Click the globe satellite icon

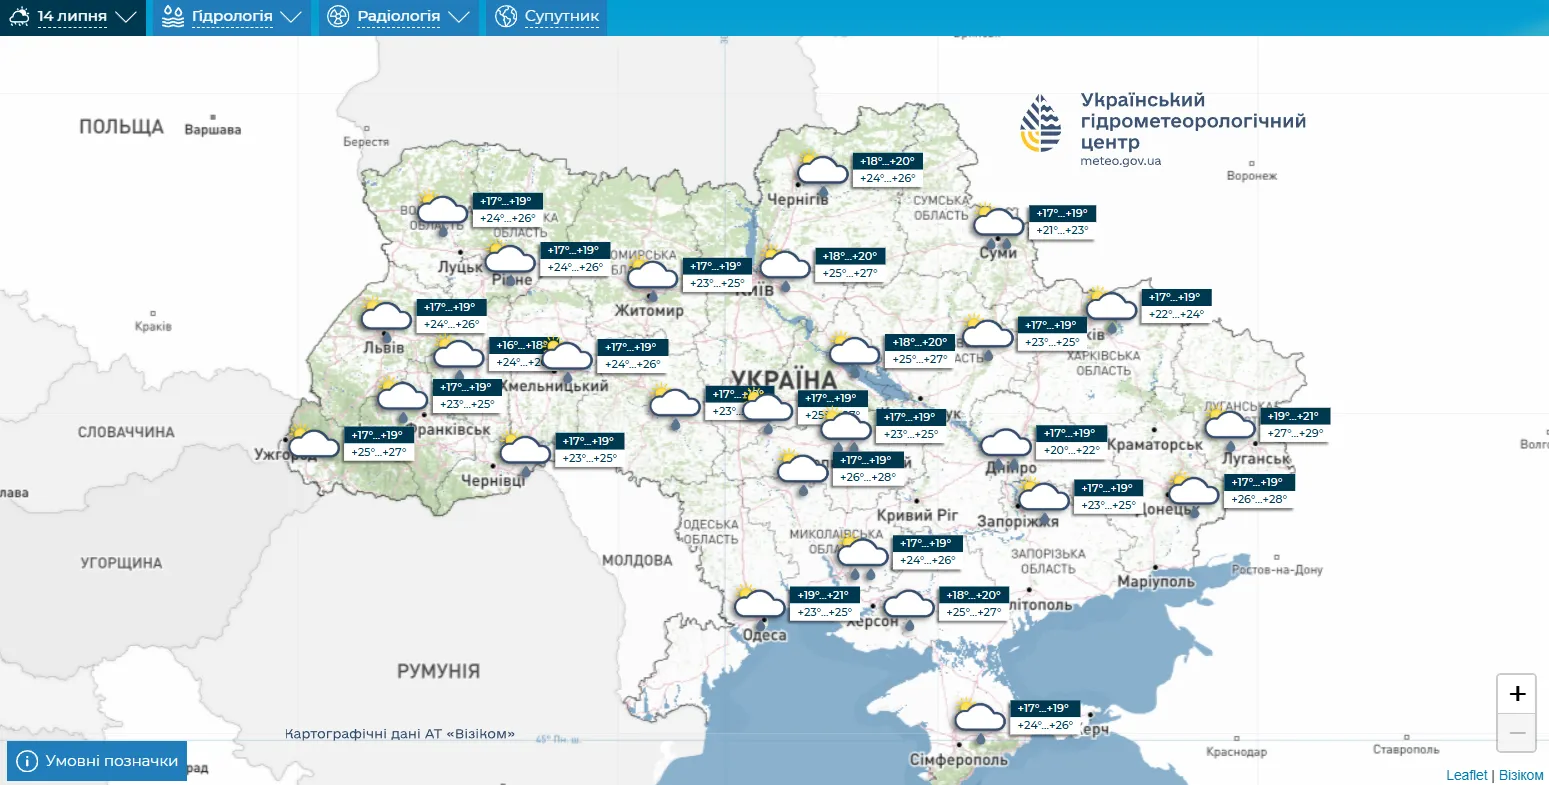(x=506, y=17)
